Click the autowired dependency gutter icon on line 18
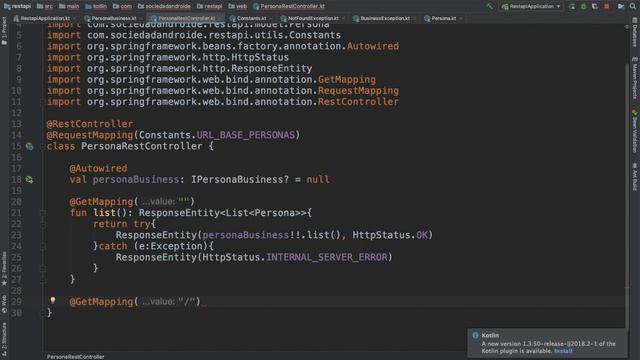Image resolution: width=640 pixels, height=360 pixels. 29,179
